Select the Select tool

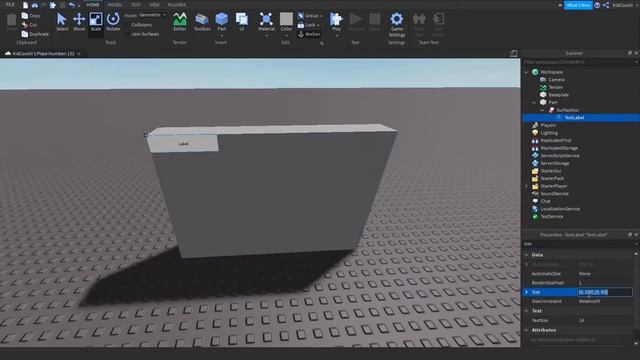pos(62,22)
